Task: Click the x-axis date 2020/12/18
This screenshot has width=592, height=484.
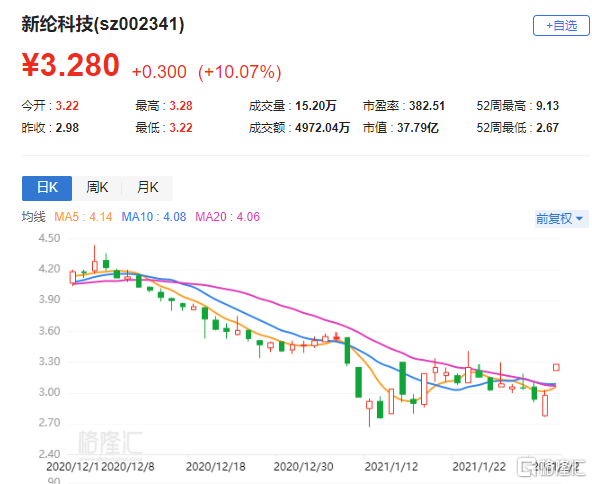Action: tap(216, 467)
